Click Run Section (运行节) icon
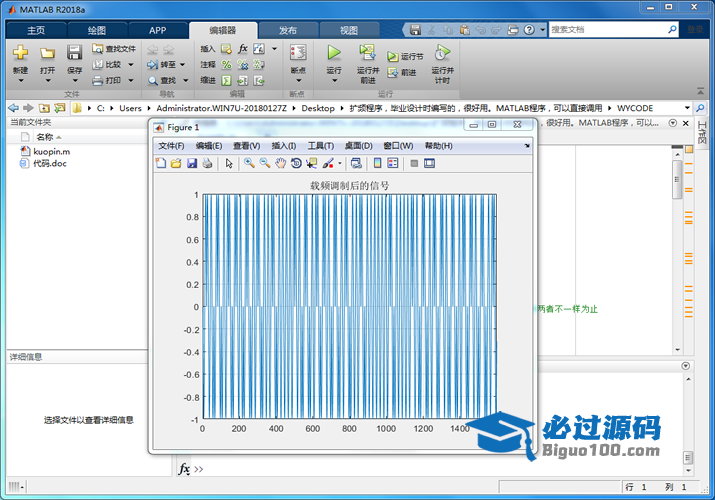 tap(392, 57)
